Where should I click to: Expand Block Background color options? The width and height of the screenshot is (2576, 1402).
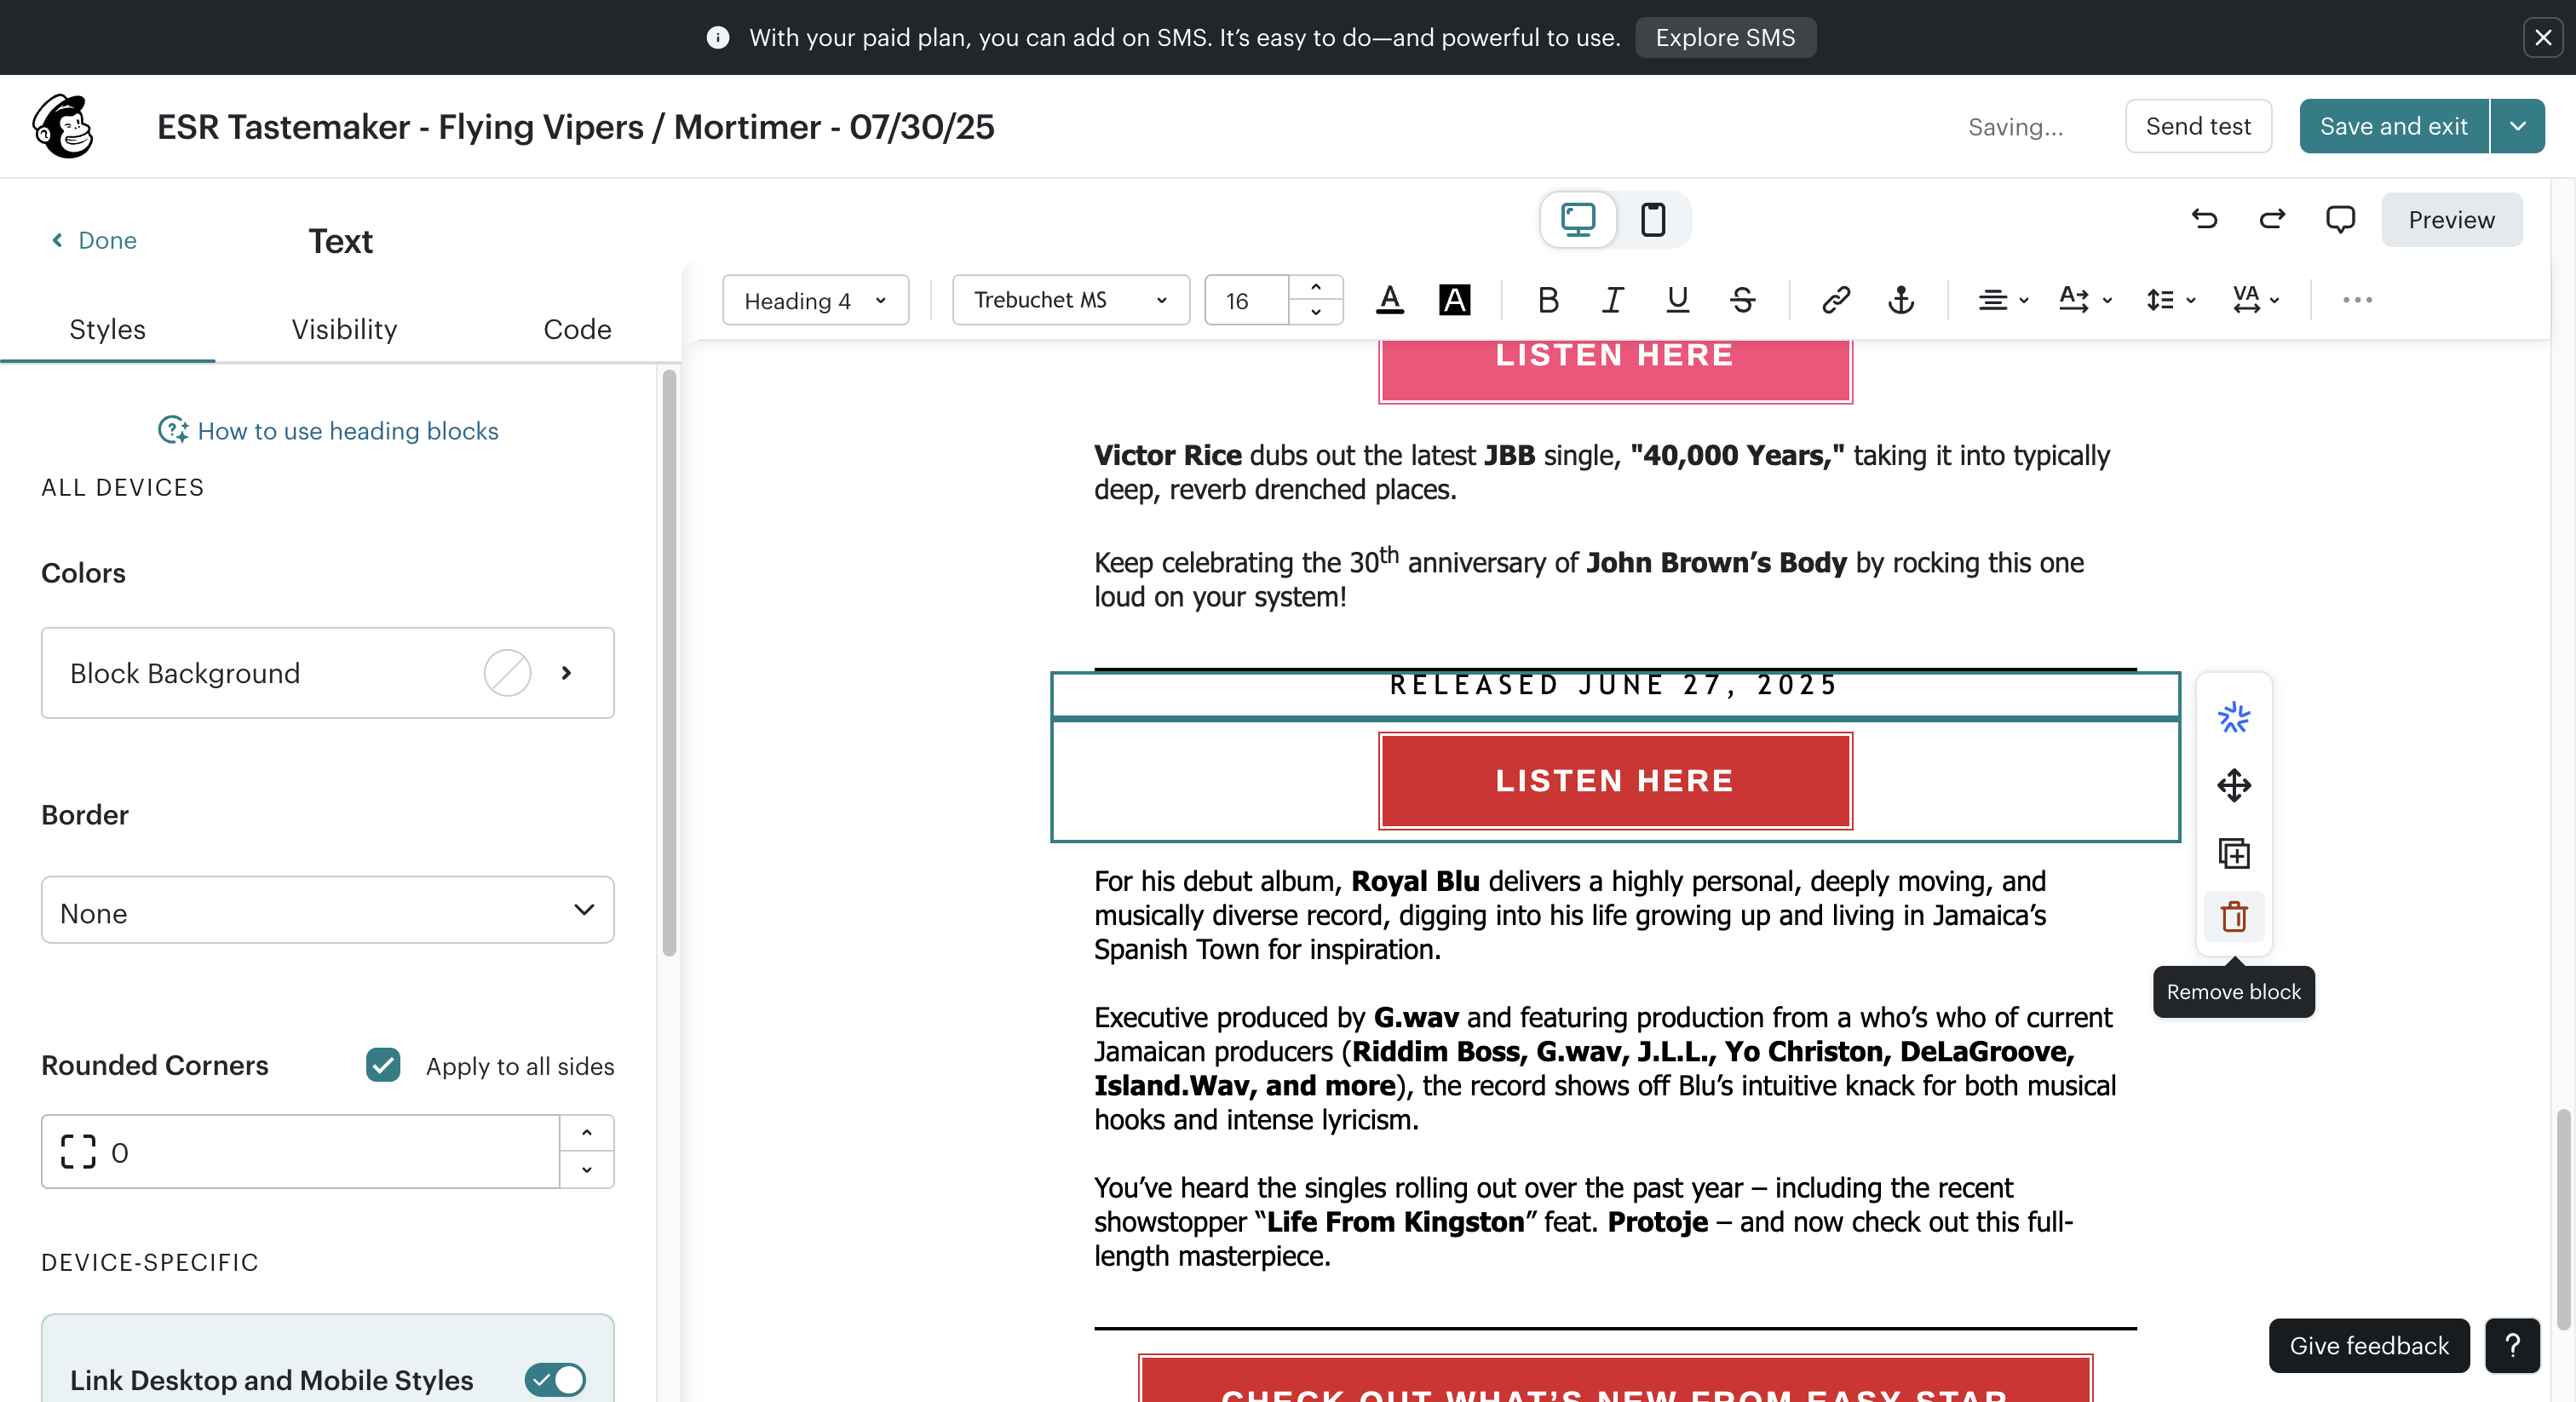(x=566, y=673)
